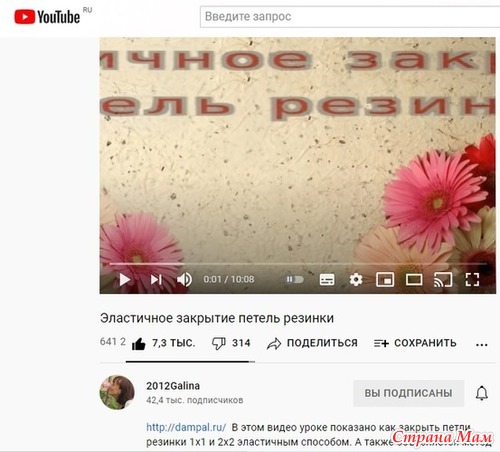The image size is (500, 452).
Task: Turn on subtitles
Action: click(327, 279)
